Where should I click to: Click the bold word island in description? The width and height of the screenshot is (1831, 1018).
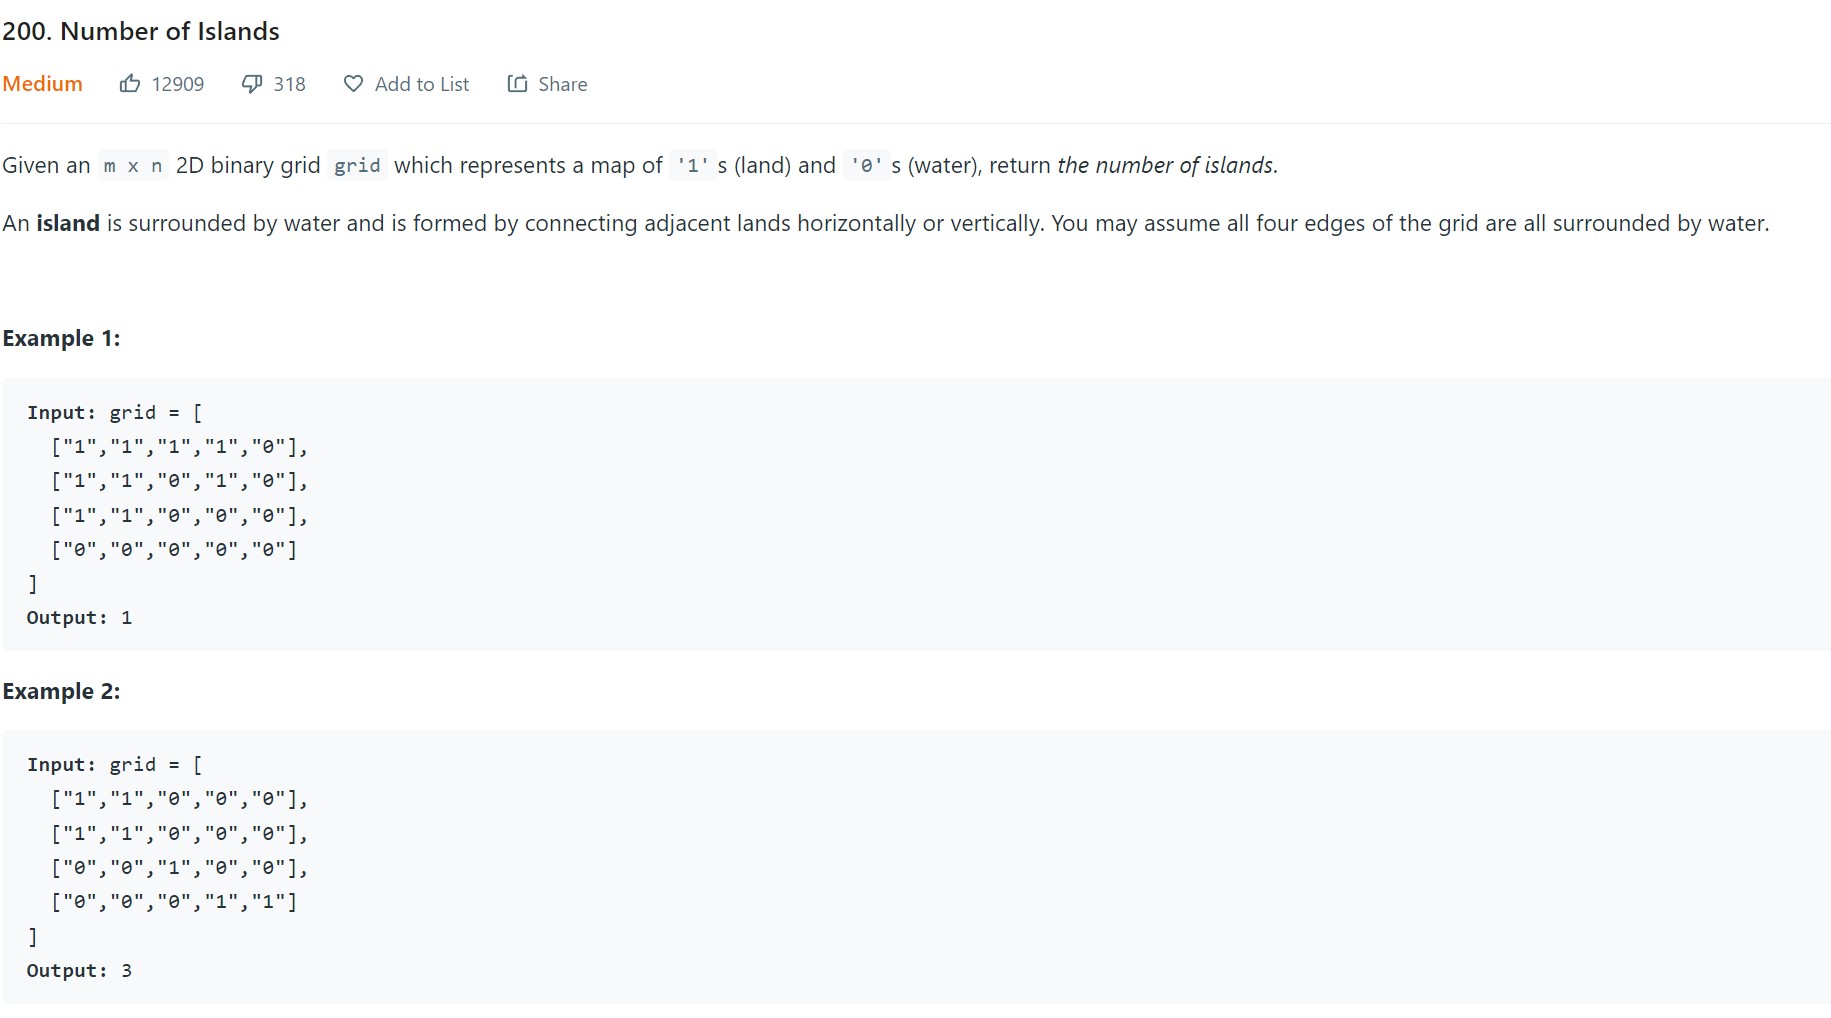(x=68, y=223)
